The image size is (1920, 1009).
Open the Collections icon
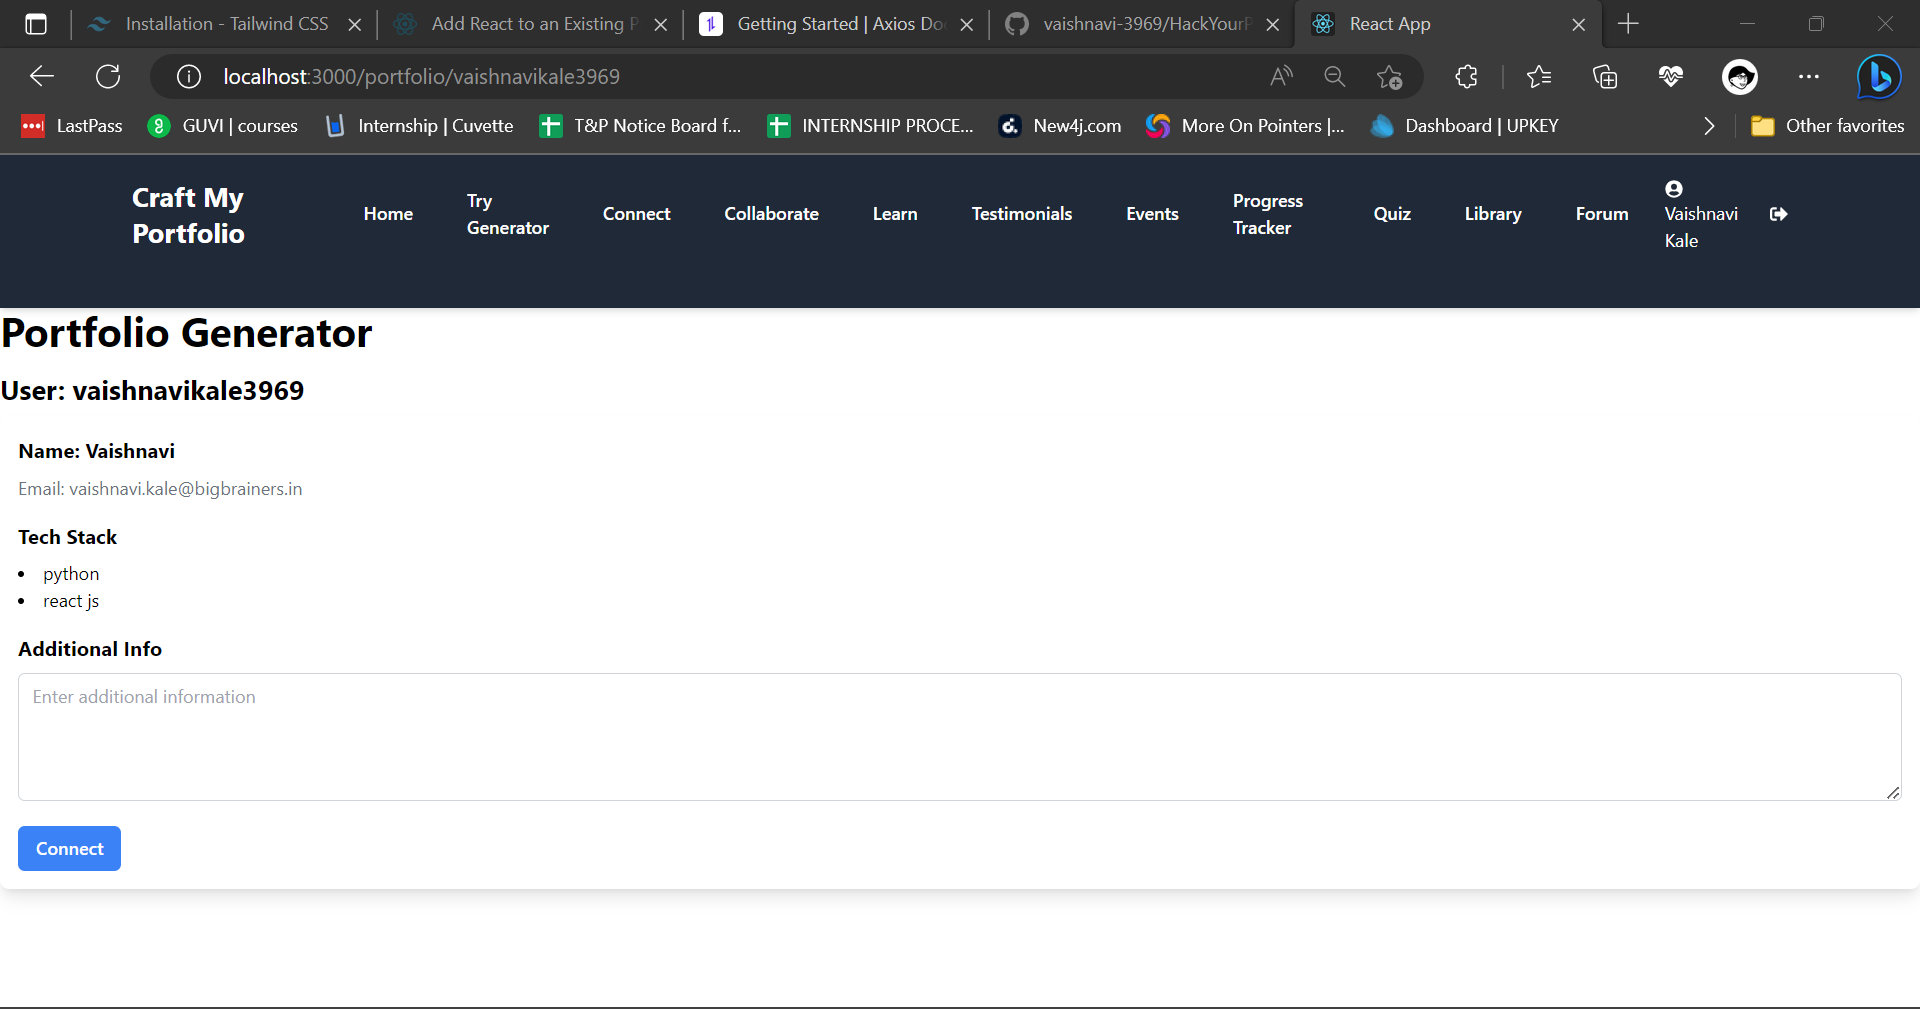point(1605,76)
